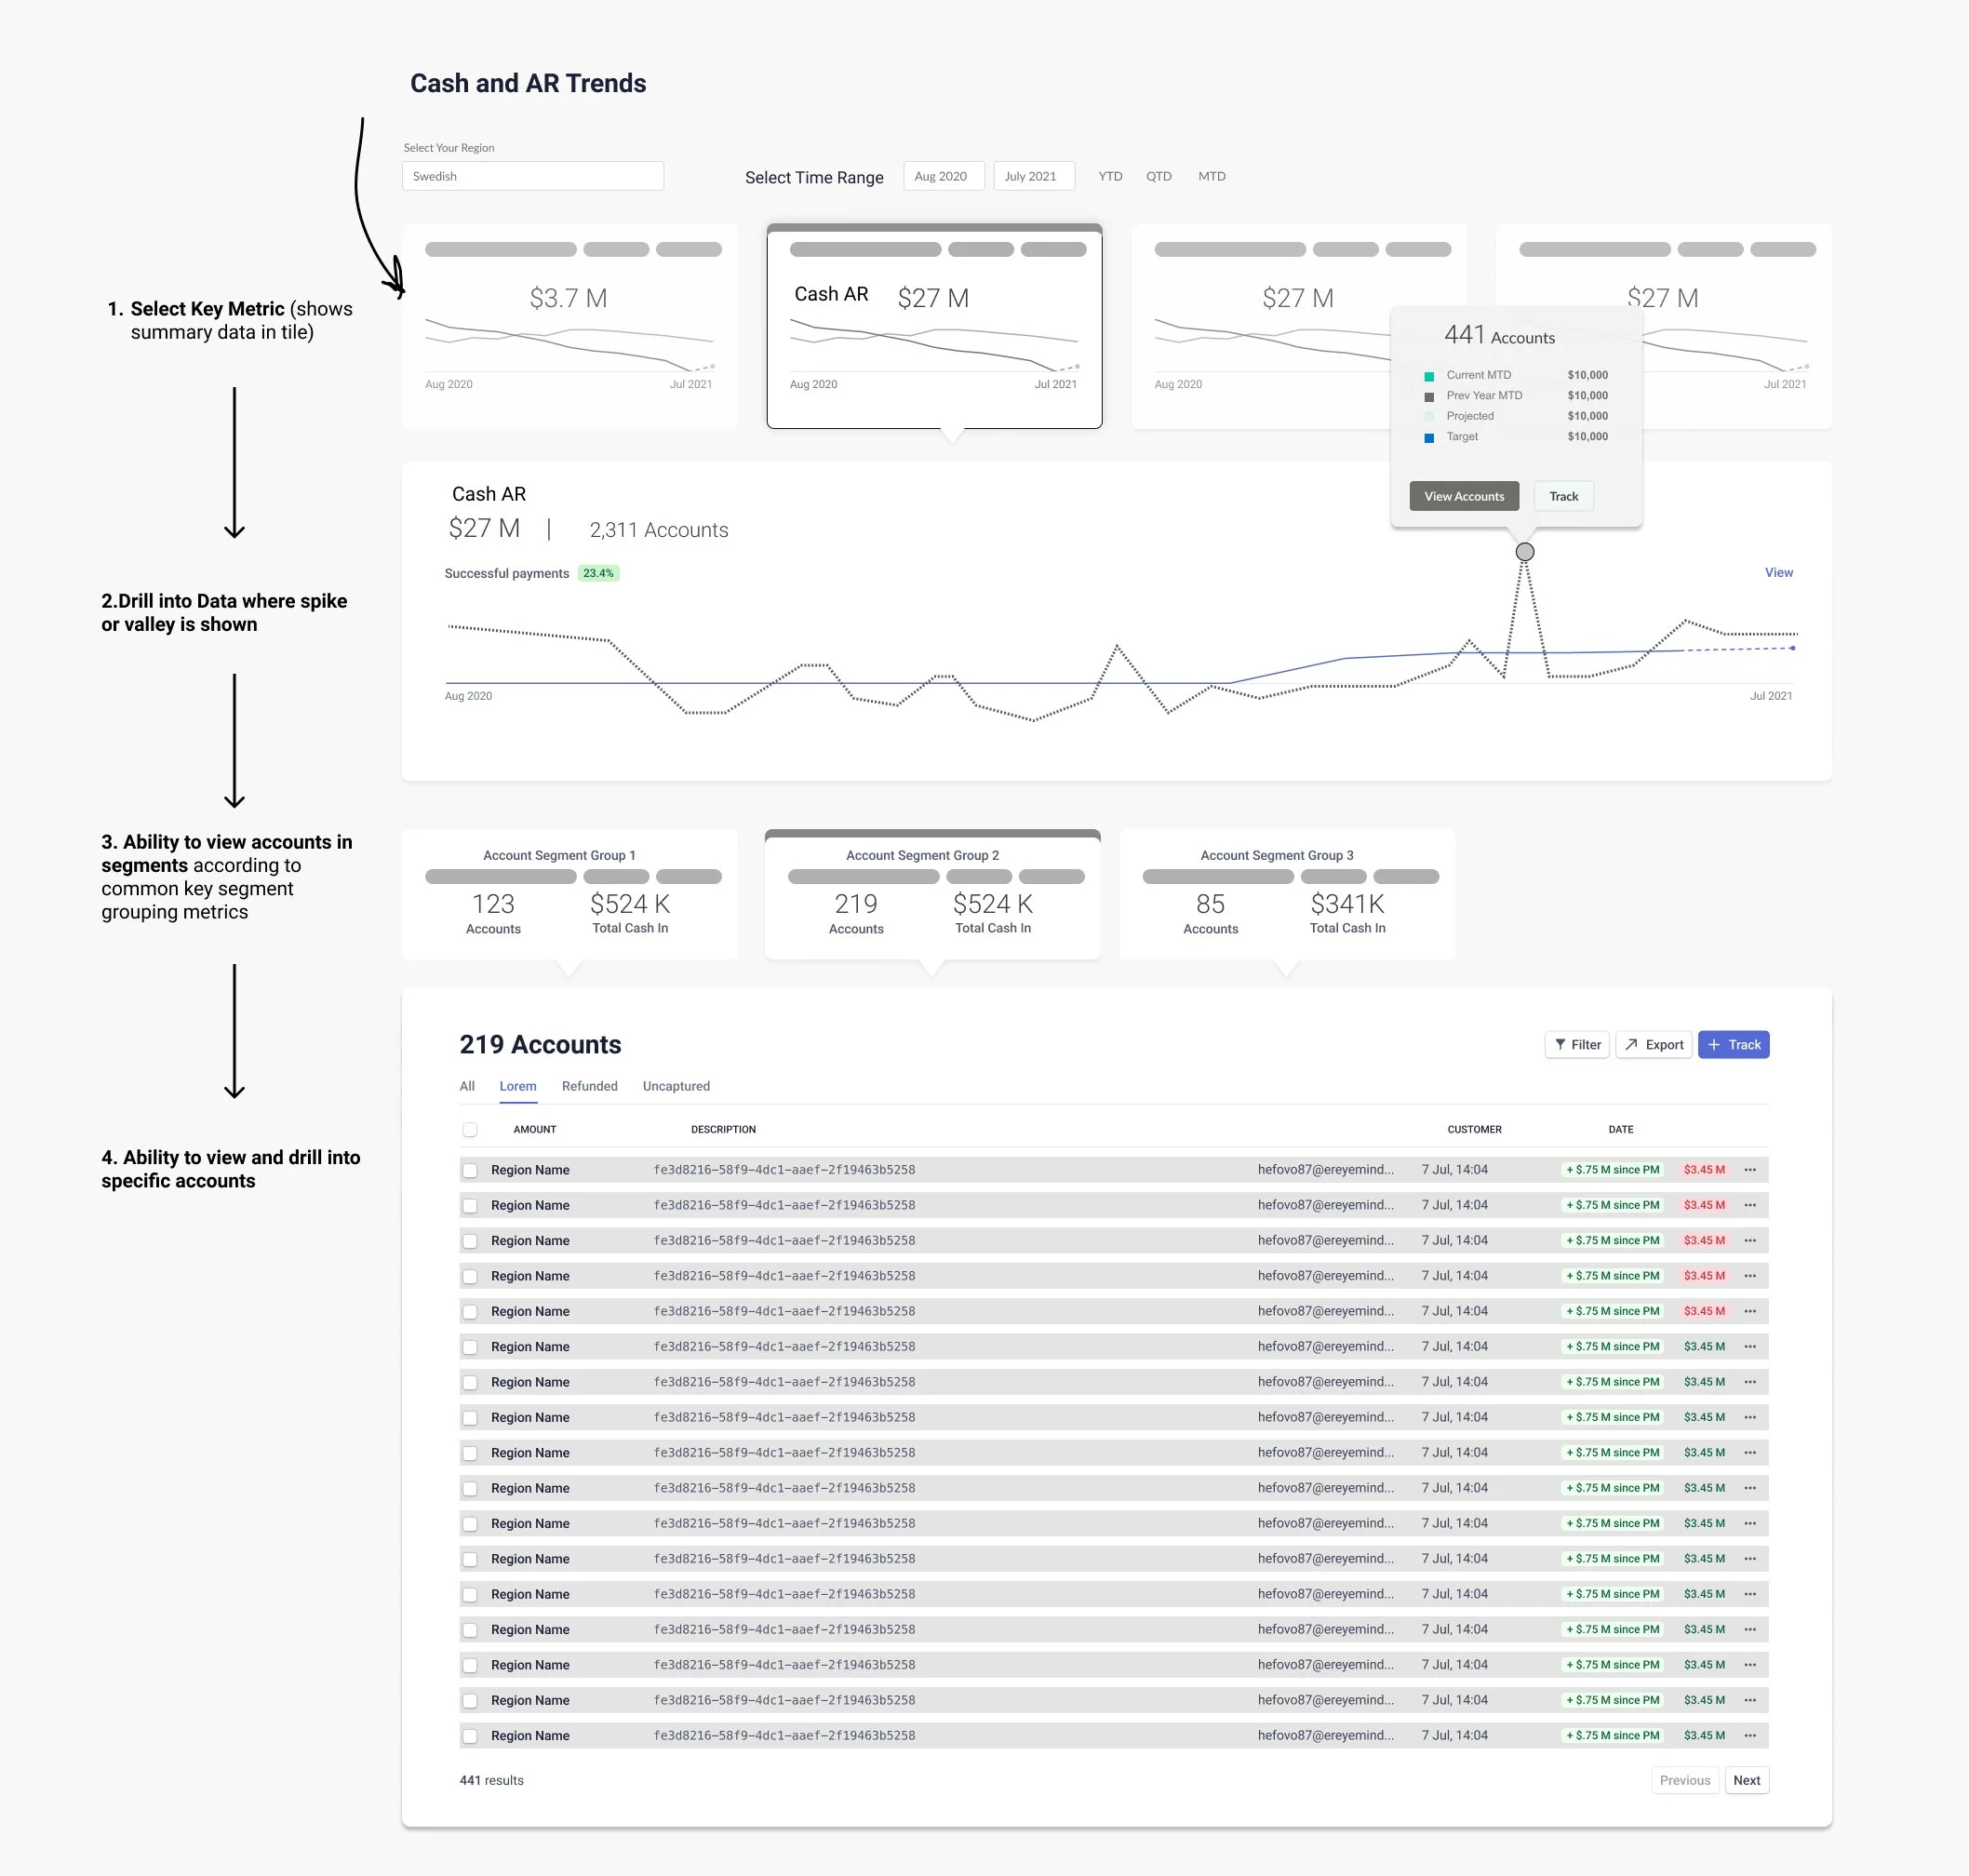This screenshot has width=1969, height=1876.
Task: Click the spike data point marker on chart
Action: [1524, 552]
